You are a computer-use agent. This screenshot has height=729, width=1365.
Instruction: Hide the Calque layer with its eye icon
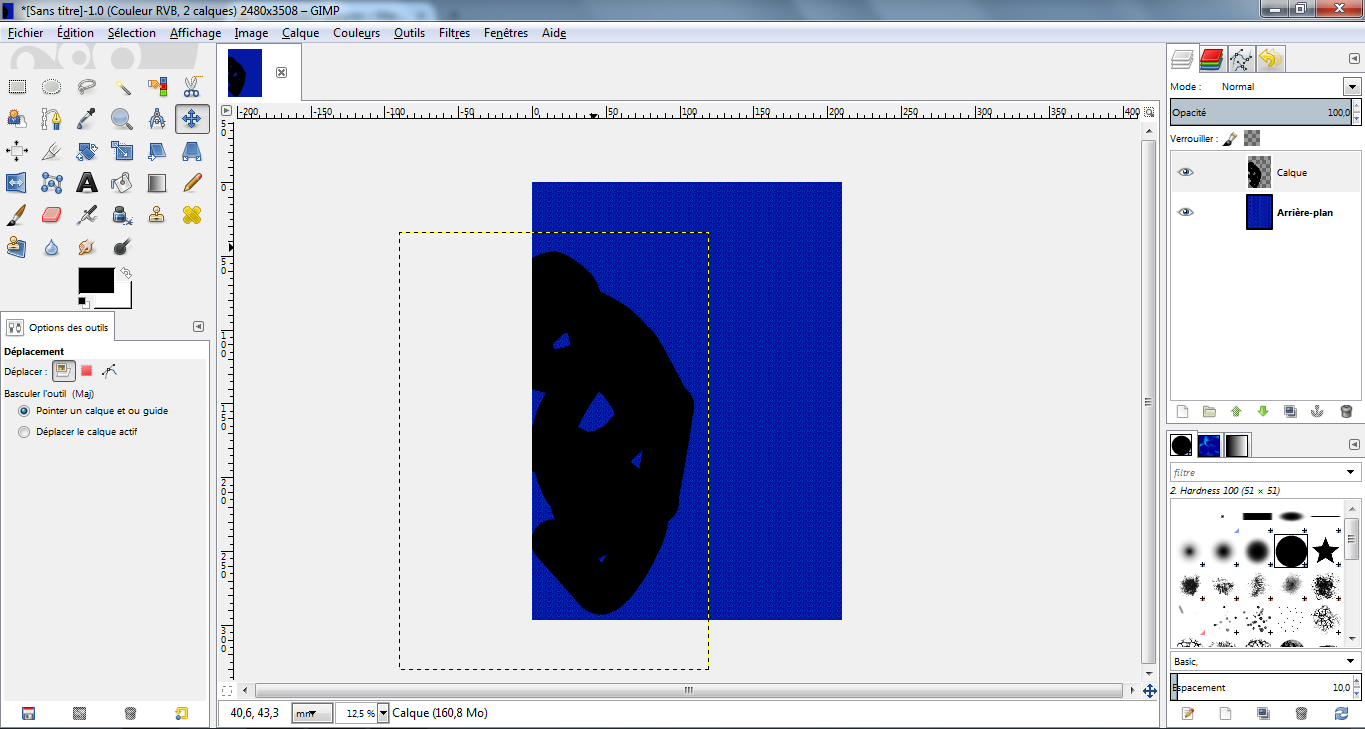tap(1185, 172)
